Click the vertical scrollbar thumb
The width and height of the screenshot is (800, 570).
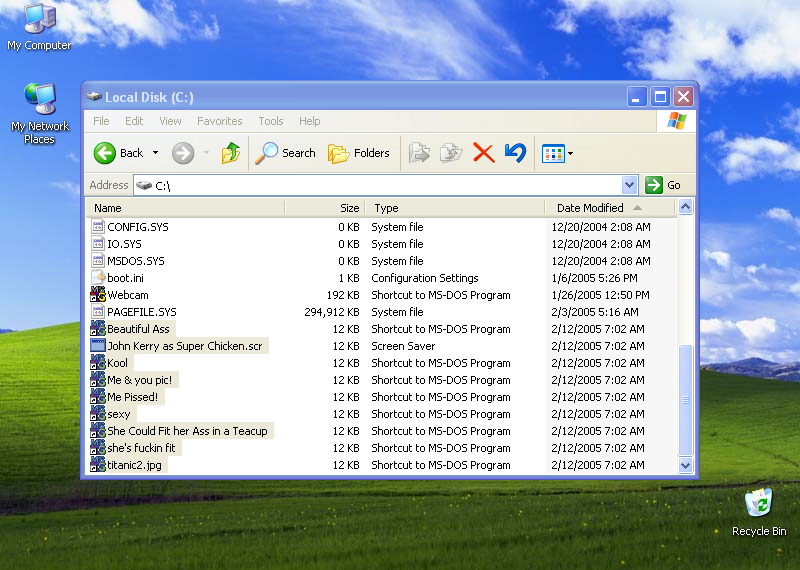(x=685, y=401)
